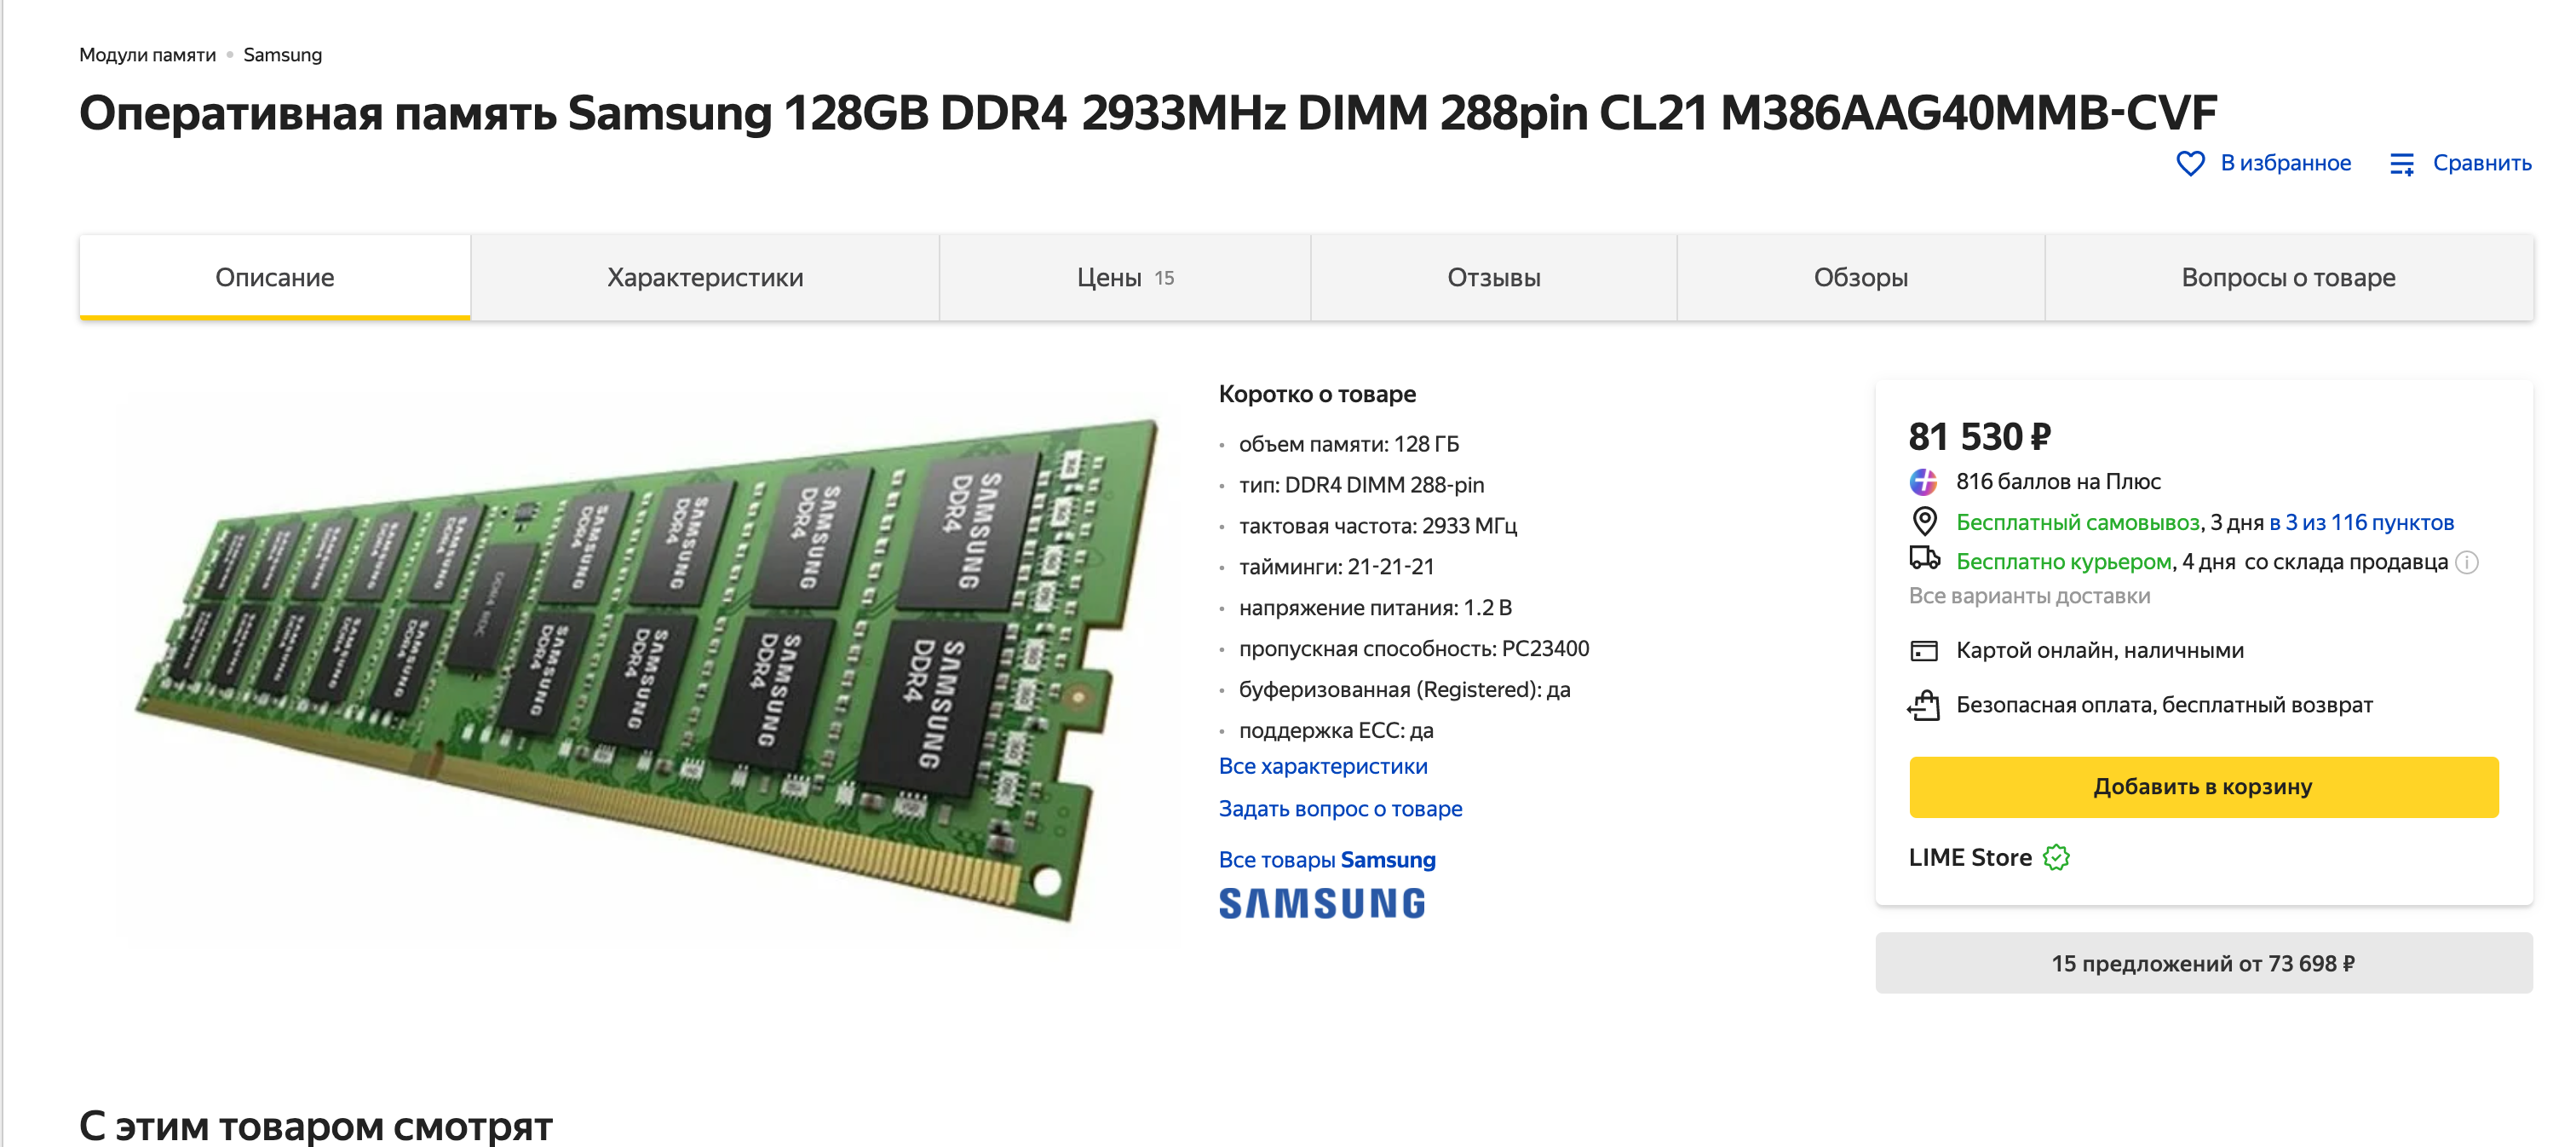Click the Plus points colorful icon

pos(1923,482)
